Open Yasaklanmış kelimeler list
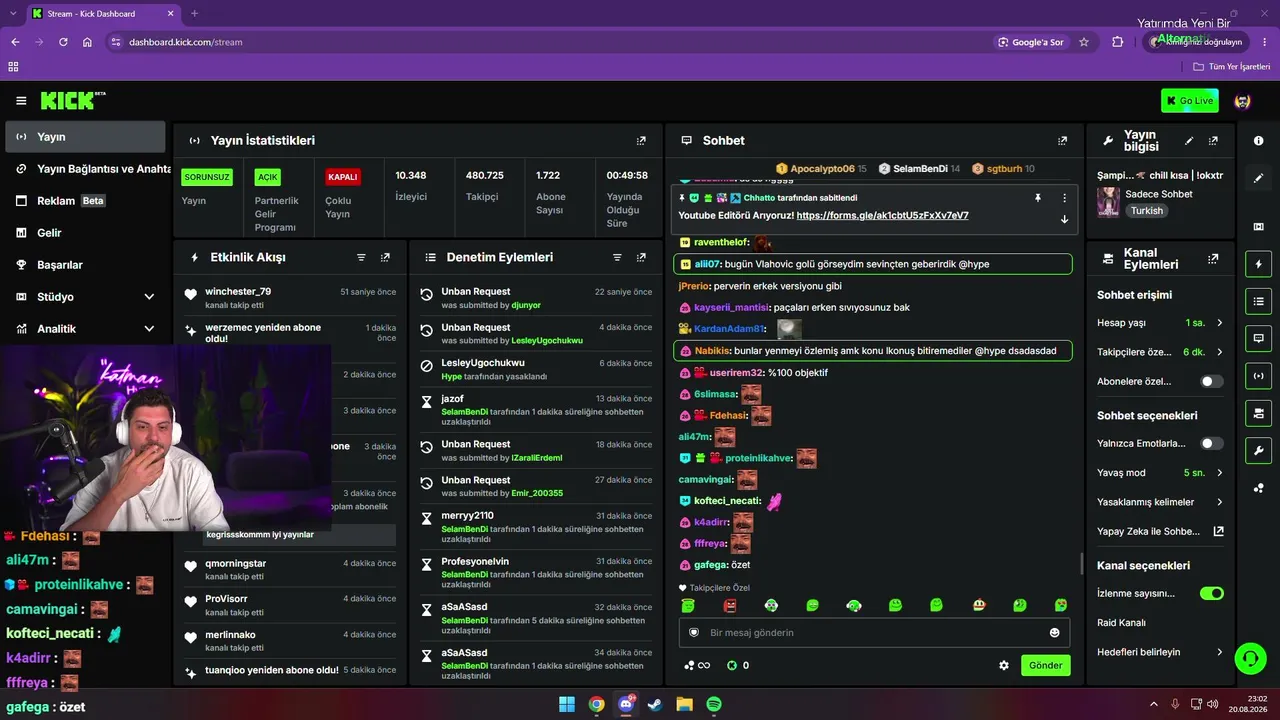This screenshot has height=720, width=1280. pos(1160,502)
